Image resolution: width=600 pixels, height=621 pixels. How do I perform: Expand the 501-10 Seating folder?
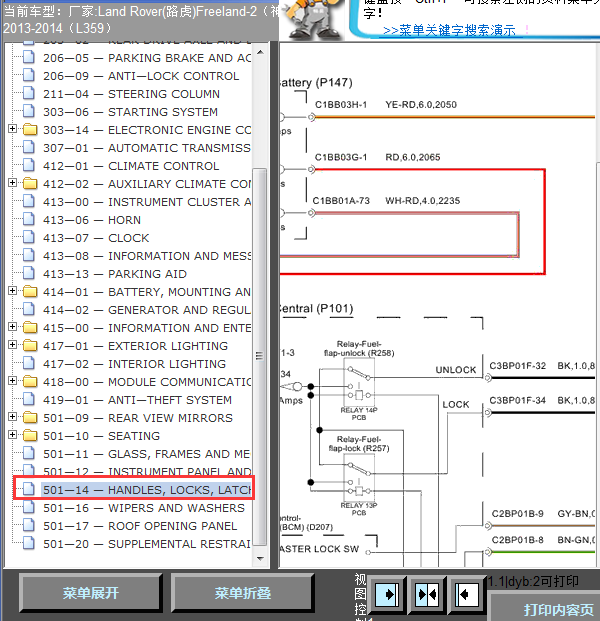click(x=12, y=435)
